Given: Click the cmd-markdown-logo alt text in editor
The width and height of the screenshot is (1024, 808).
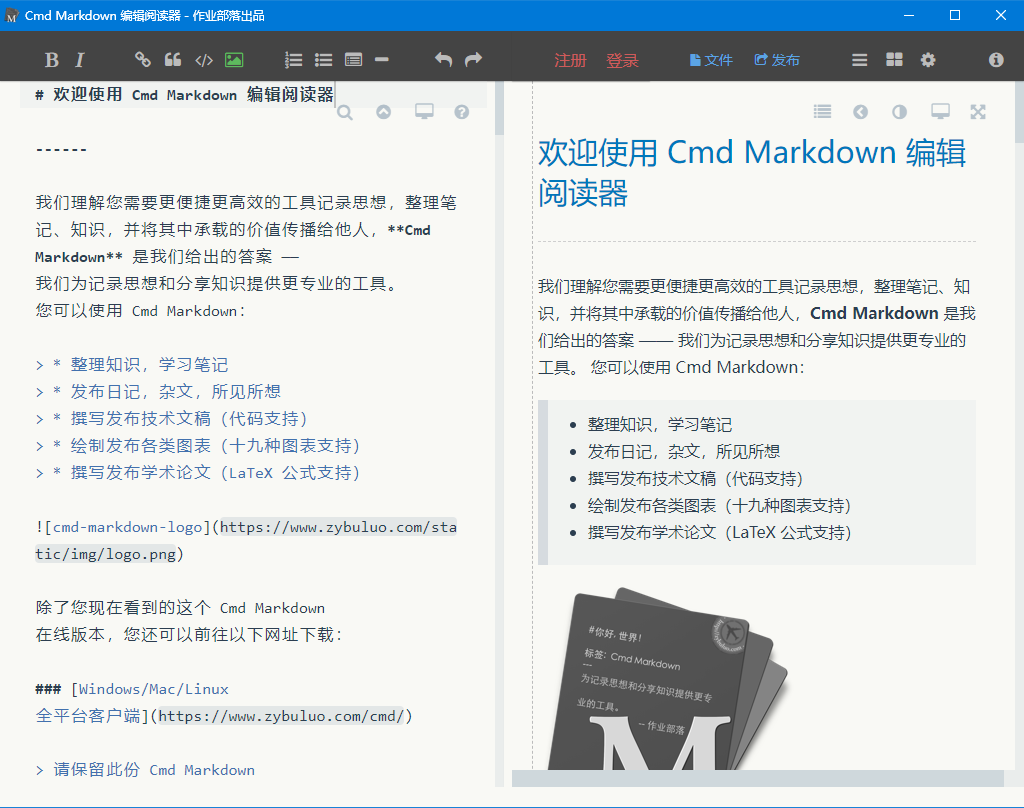Looking at the screenshot, I should click(x=127, y=528).
